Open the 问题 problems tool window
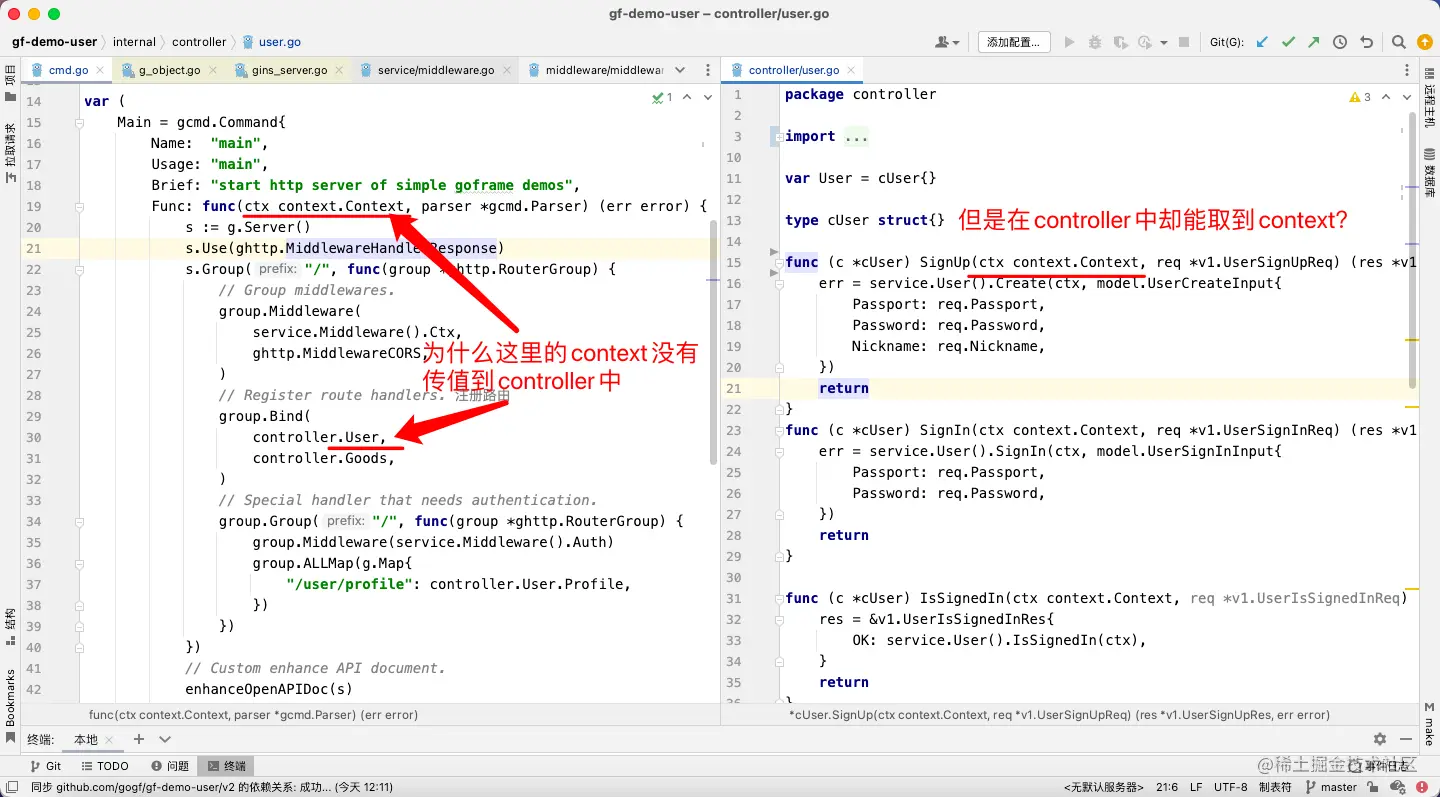The image size is (1440, 797). [171, 766]
